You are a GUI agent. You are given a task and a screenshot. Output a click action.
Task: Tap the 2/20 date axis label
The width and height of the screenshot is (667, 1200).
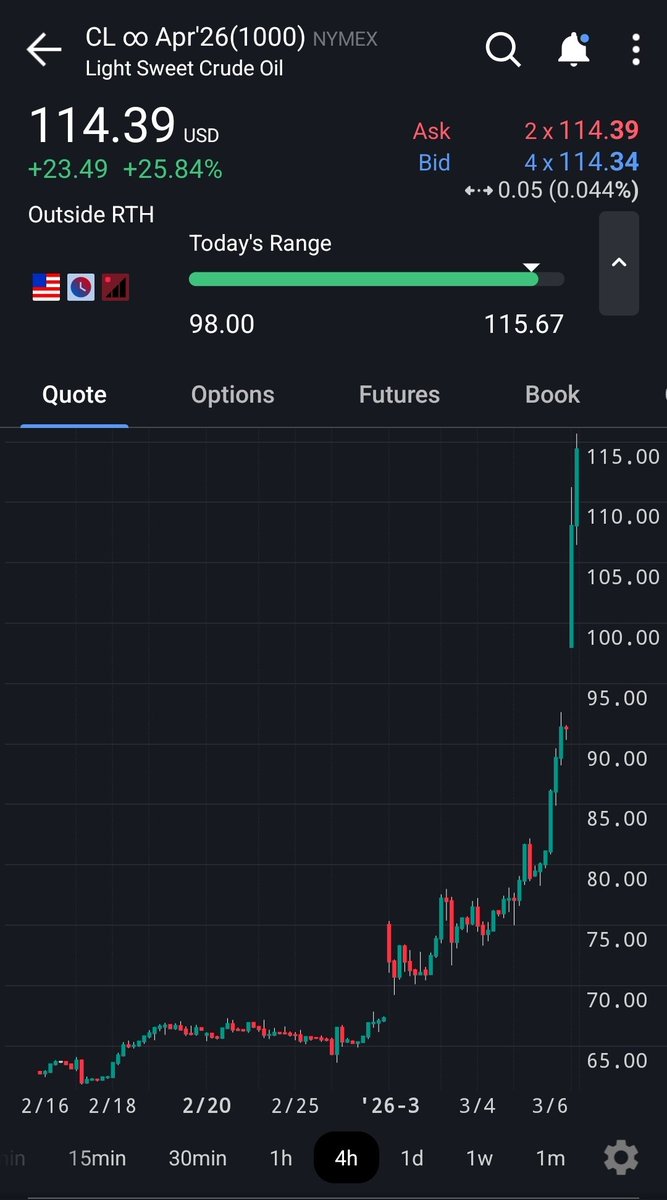(x=207, y=1105)
